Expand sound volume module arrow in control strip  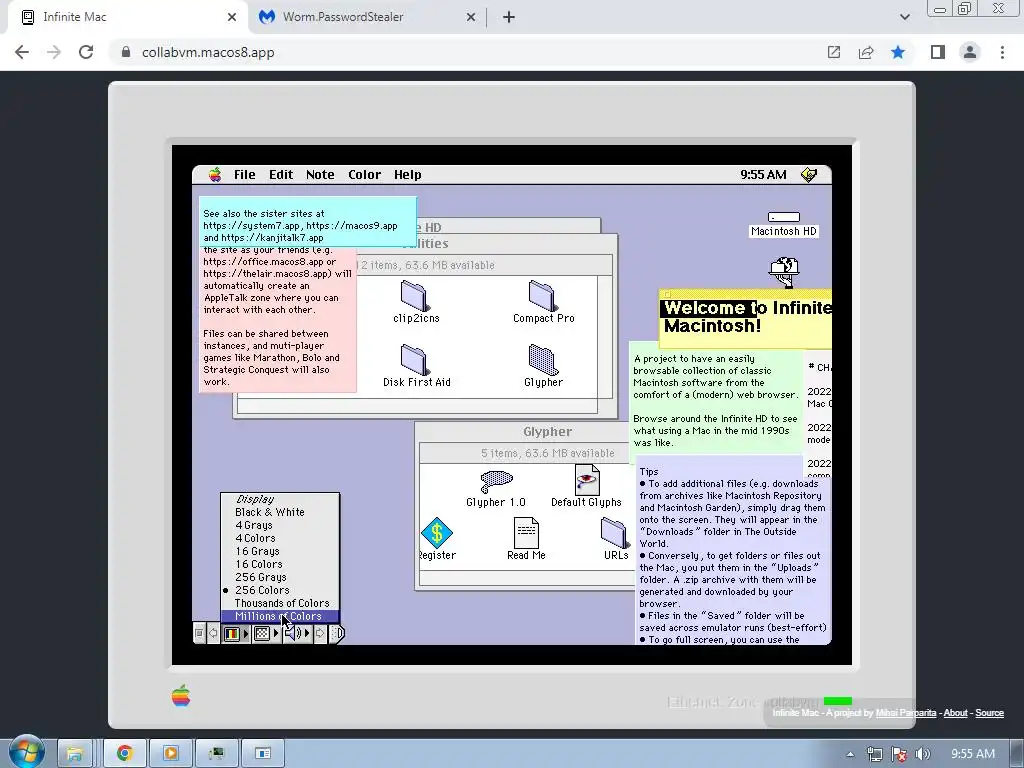coord(307,633)
